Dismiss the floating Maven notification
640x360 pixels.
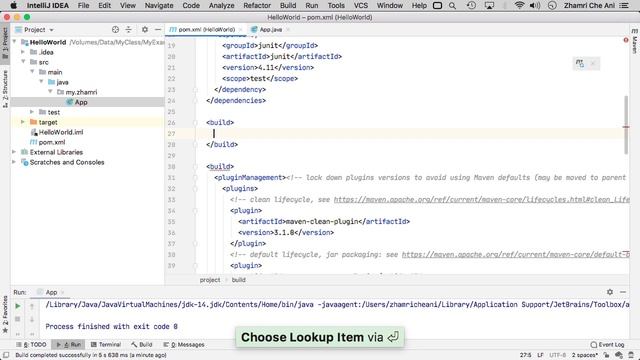tap(593, 63)
